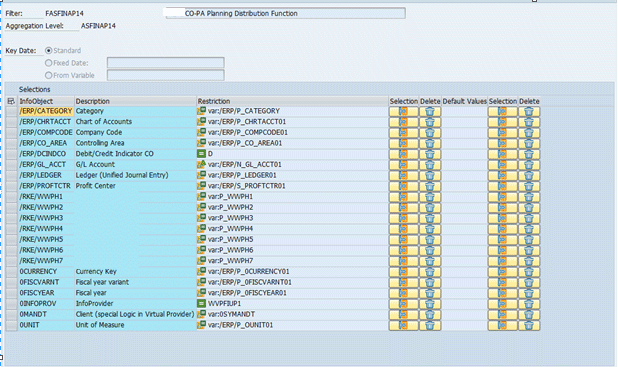This screenshot has width=618, height=367.
Task: Open default values Selection for 0FISCYEAR row
Action: point(503,293)
